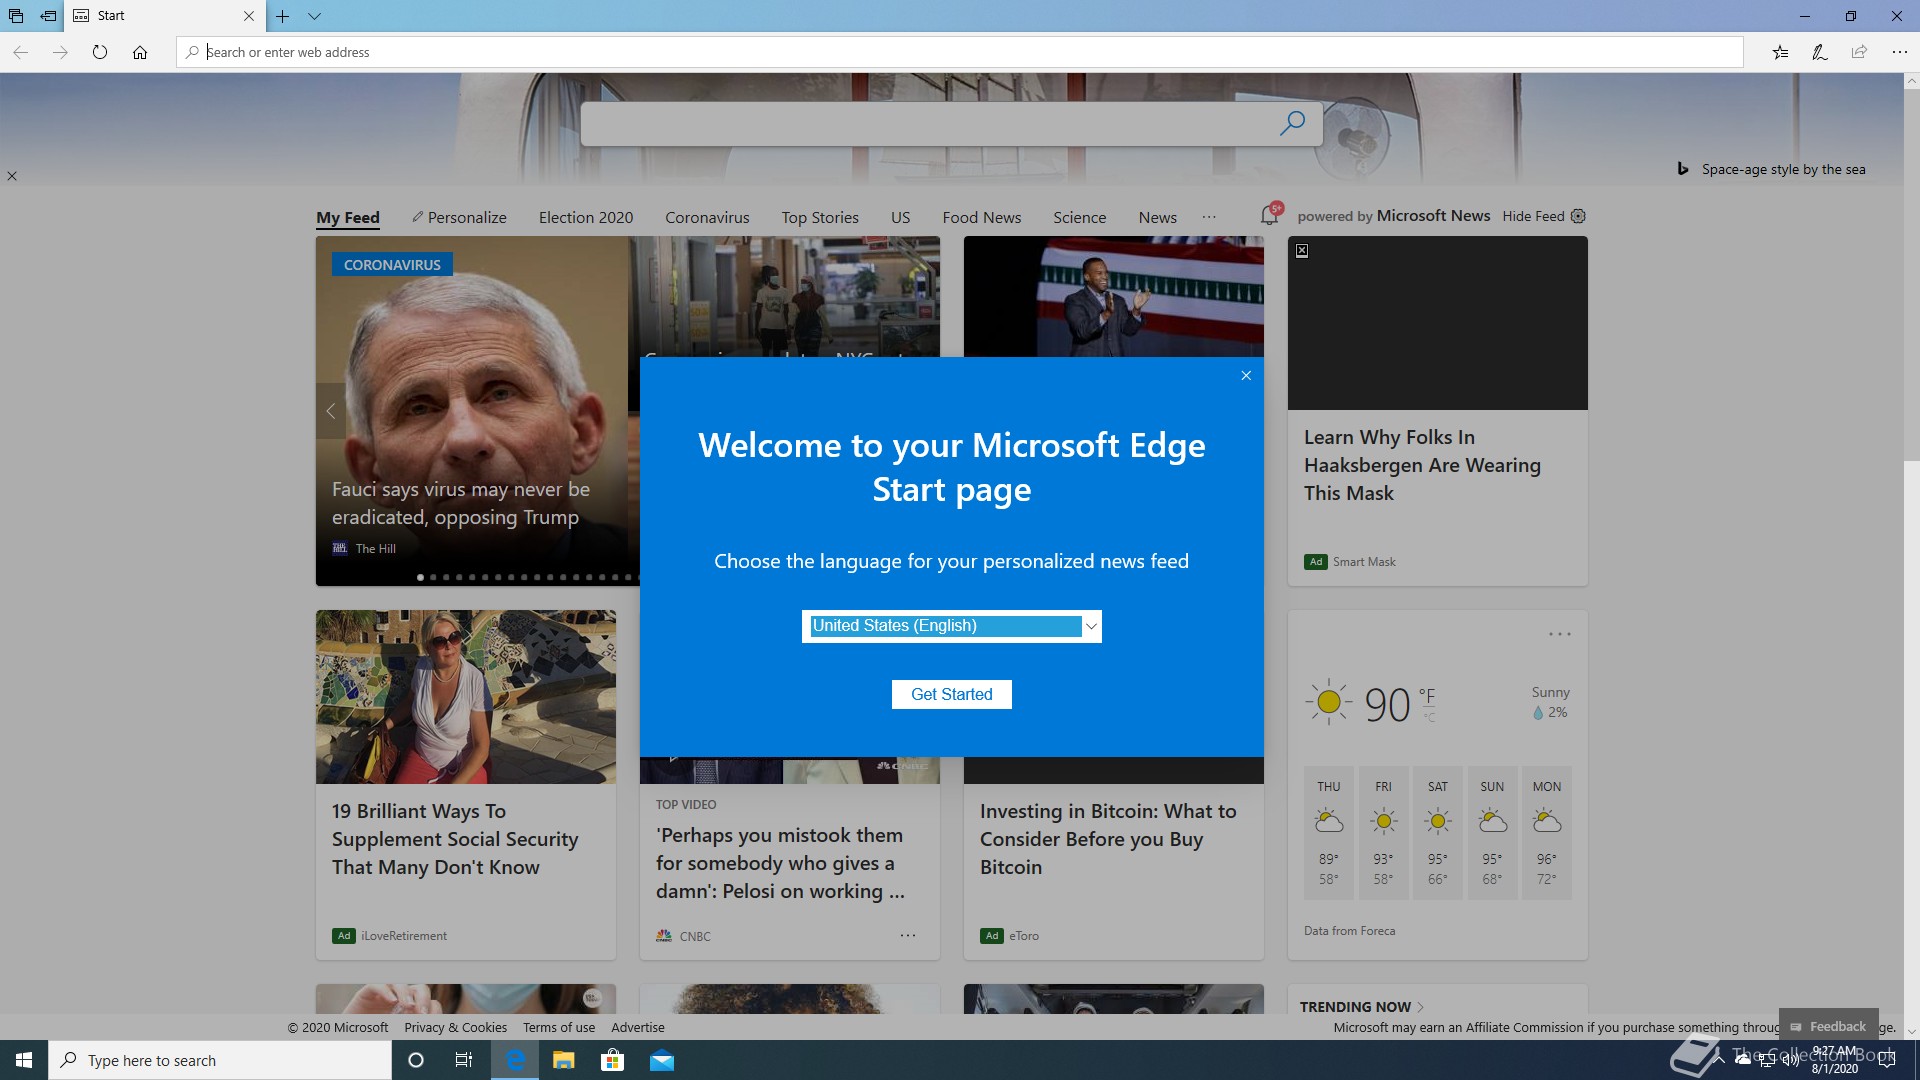Screen dimensions: 1920x1080
Task: Click the Advertise footer link
Action: click(x=637, y=1027)
